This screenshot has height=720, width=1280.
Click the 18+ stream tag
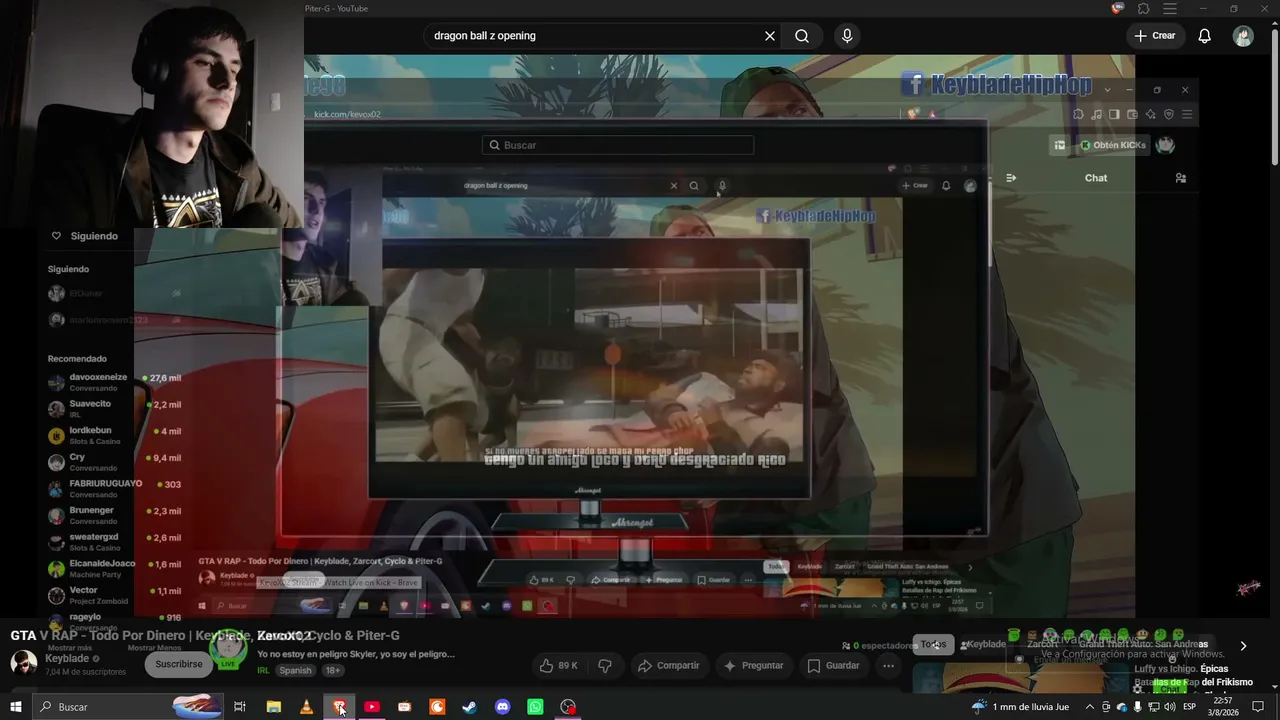(x=333, y=671)
